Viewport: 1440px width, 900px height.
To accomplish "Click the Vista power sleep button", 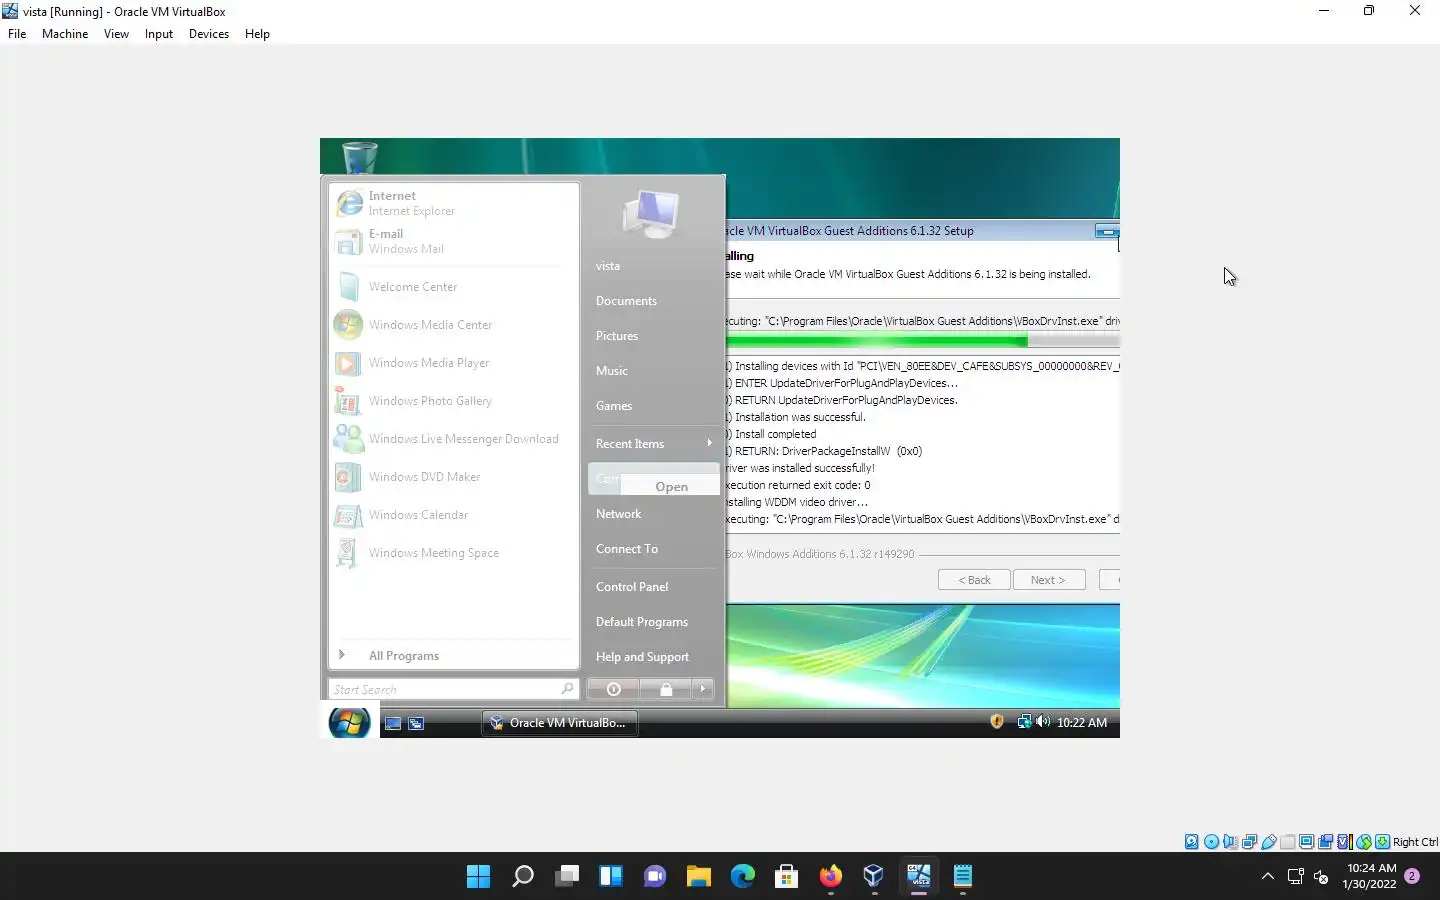I will [613, 689].
